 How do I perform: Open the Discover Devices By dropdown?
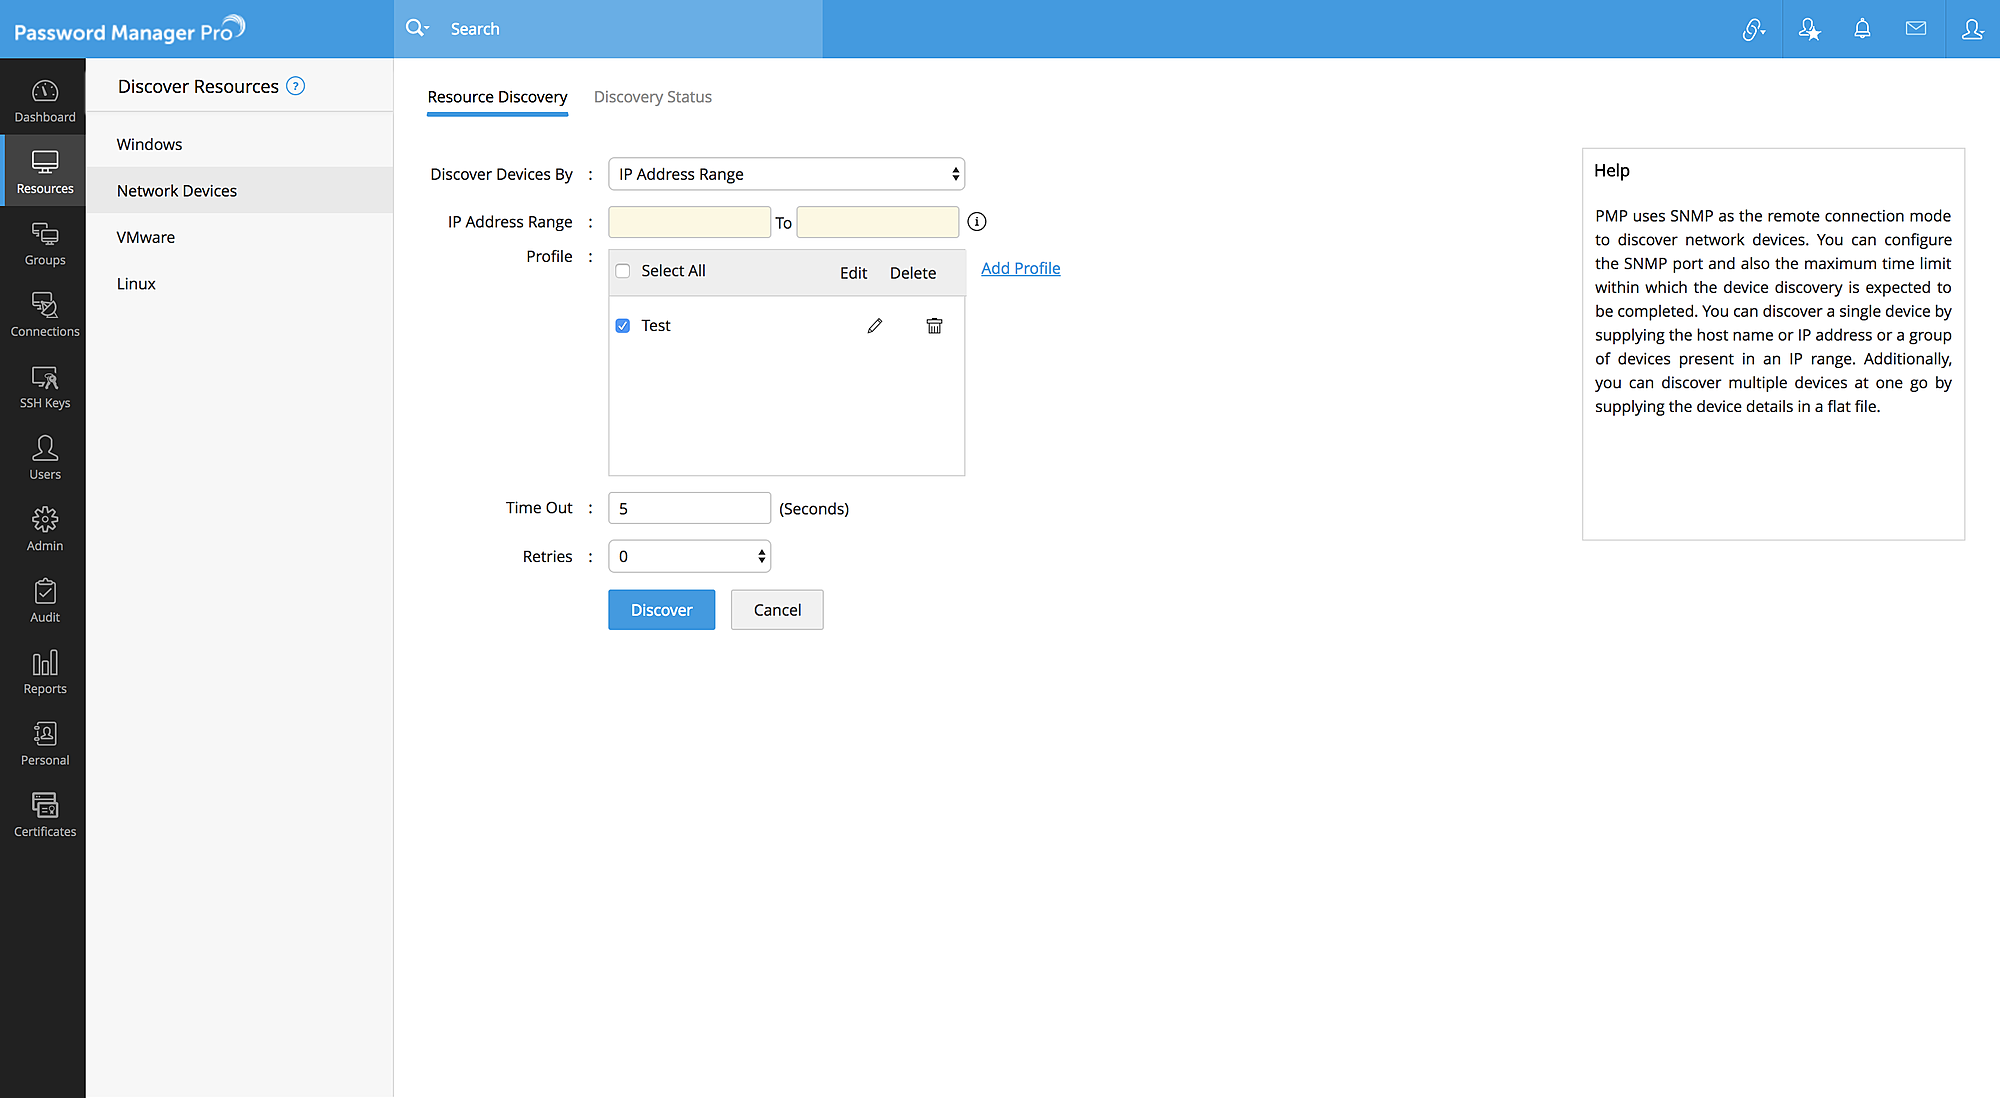[x=786, y=173]
